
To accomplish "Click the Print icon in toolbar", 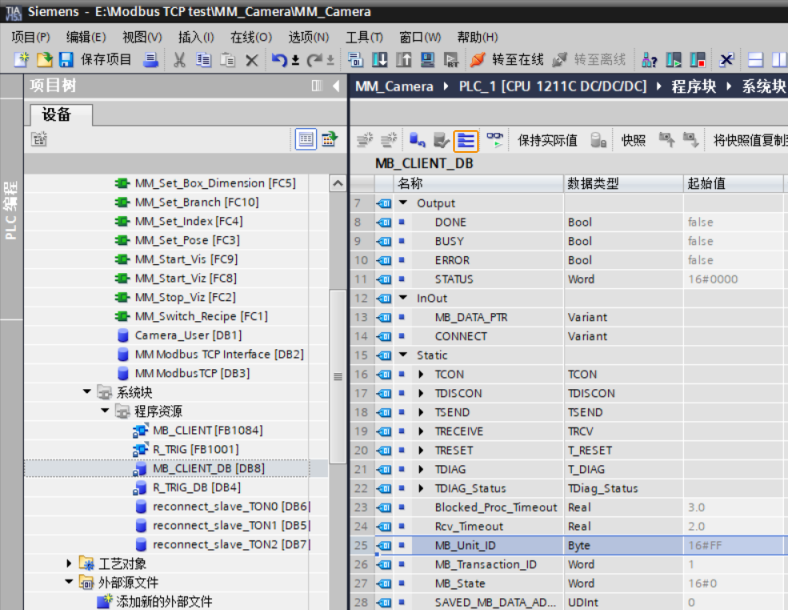I will tap(151, 60).
